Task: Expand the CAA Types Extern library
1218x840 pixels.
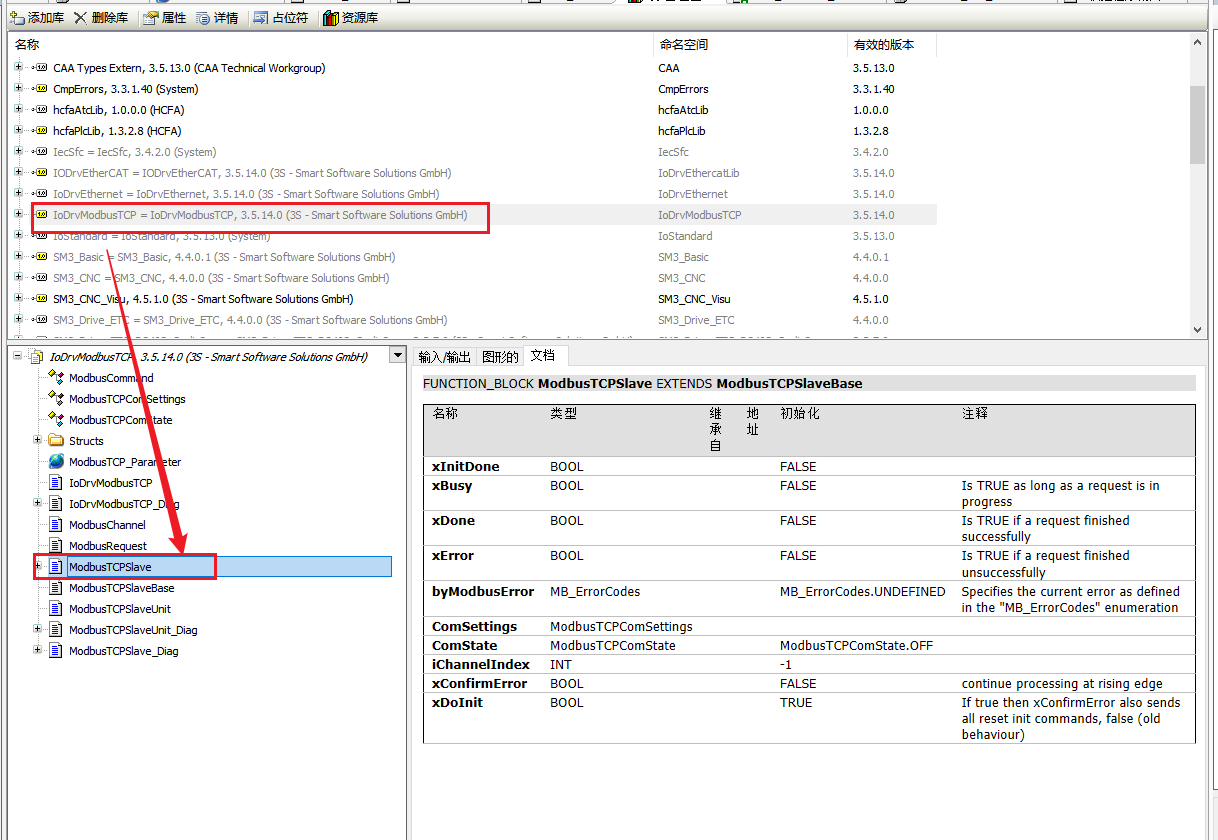Action: [18, 68]
